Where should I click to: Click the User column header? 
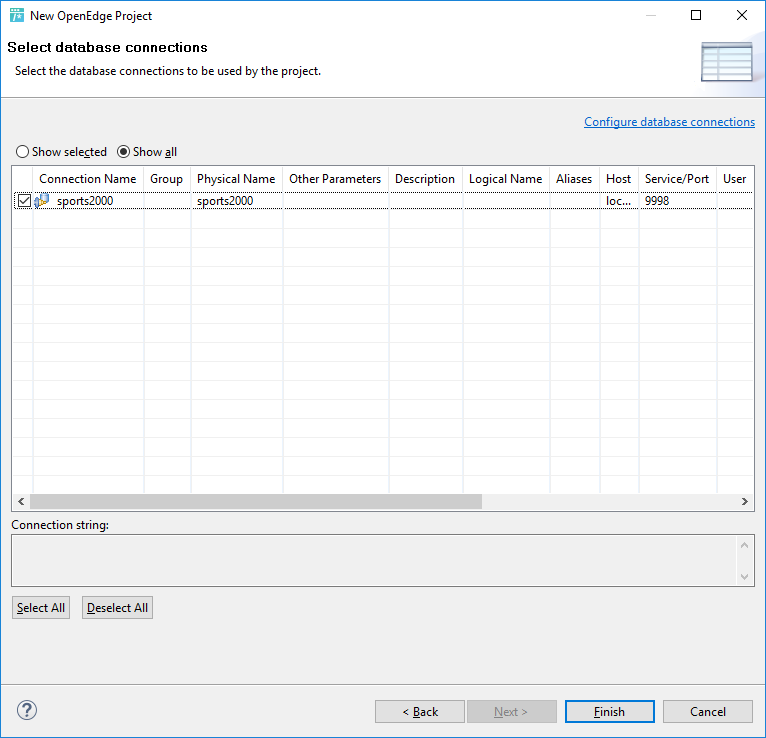pyautogui.click(x=735, y=179)
